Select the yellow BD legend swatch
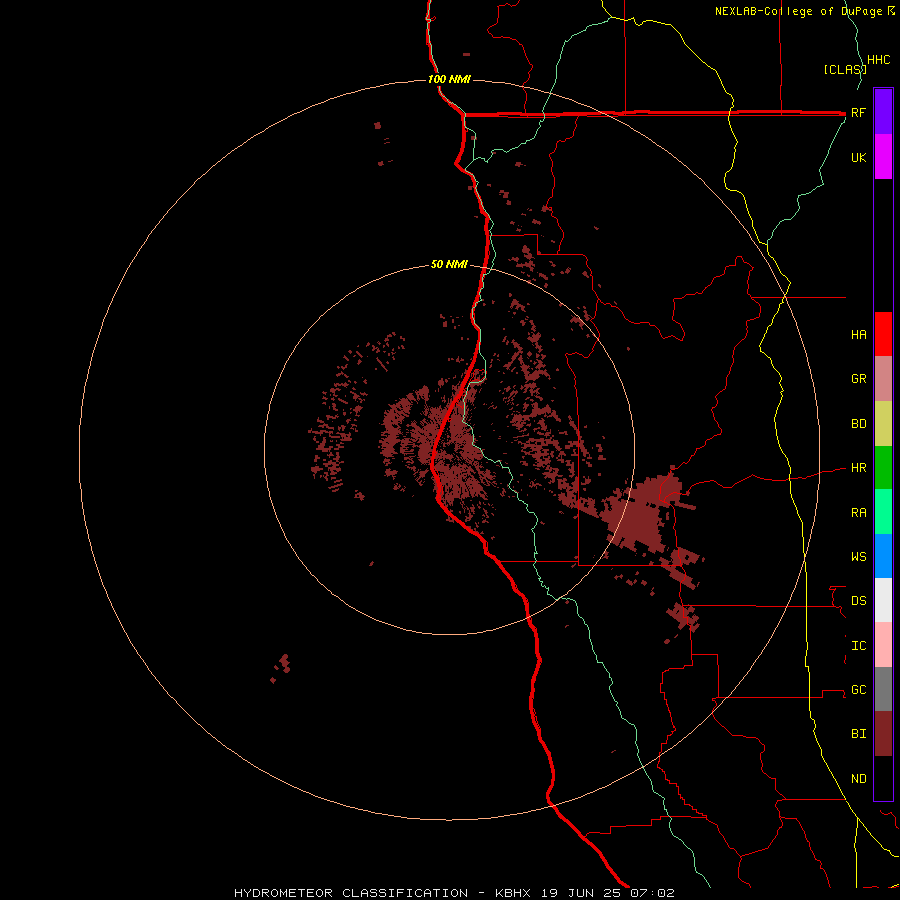 point(883,424)
